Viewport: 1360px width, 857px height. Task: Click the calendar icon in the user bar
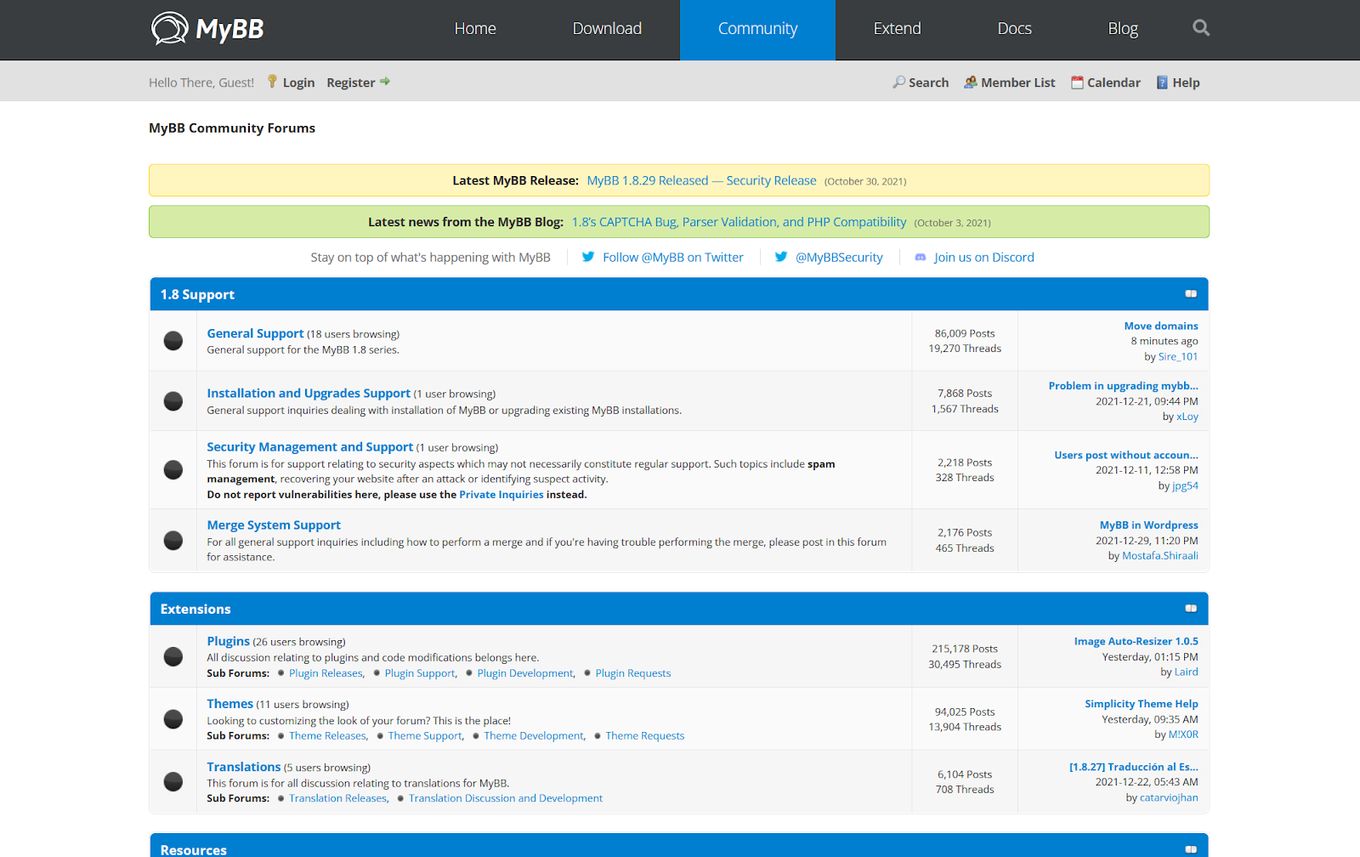pos(1077,82)
